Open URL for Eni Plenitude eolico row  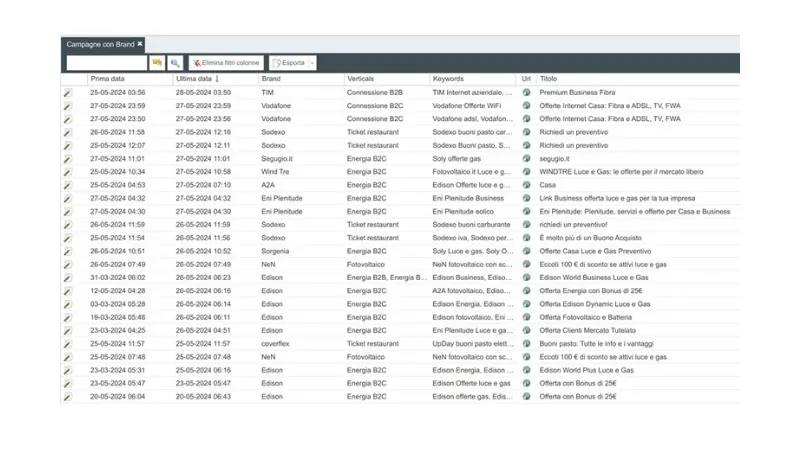tap(526, 211)
